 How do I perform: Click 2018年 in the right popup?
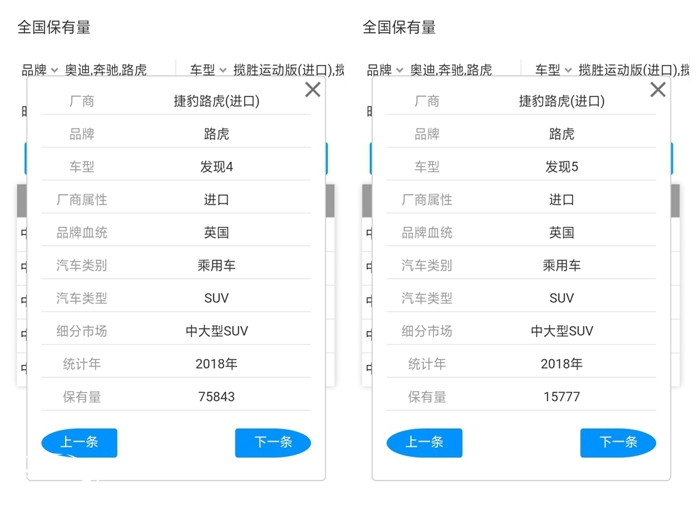click(562, 364)
